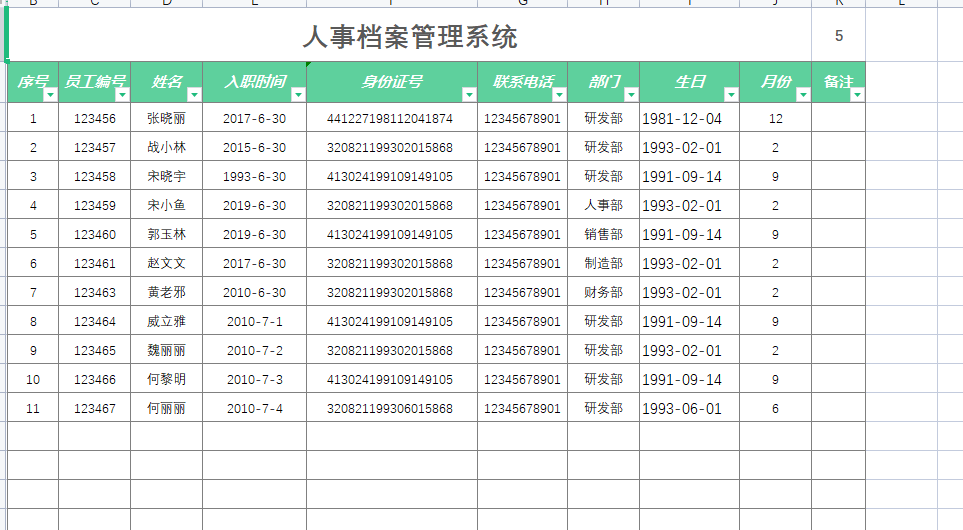Select employee number cell 123459
The image size is (963, 530).
click(x=95, y=205)
